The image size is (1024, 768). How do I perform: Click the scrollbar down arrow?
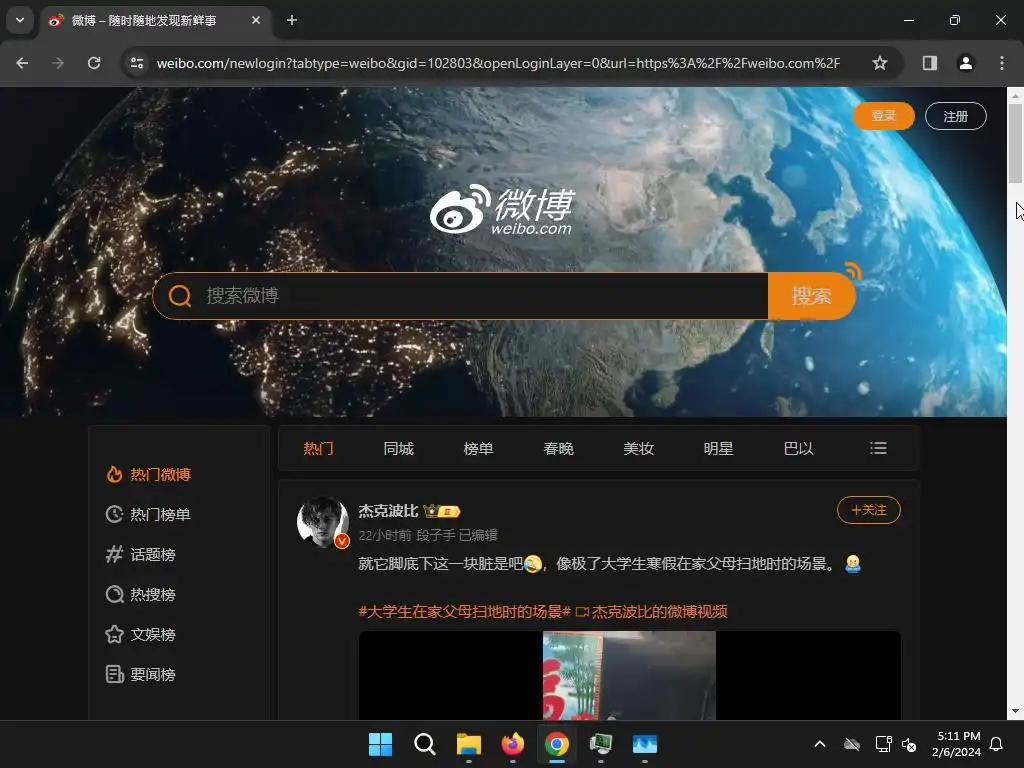(x=1015, y=712)
